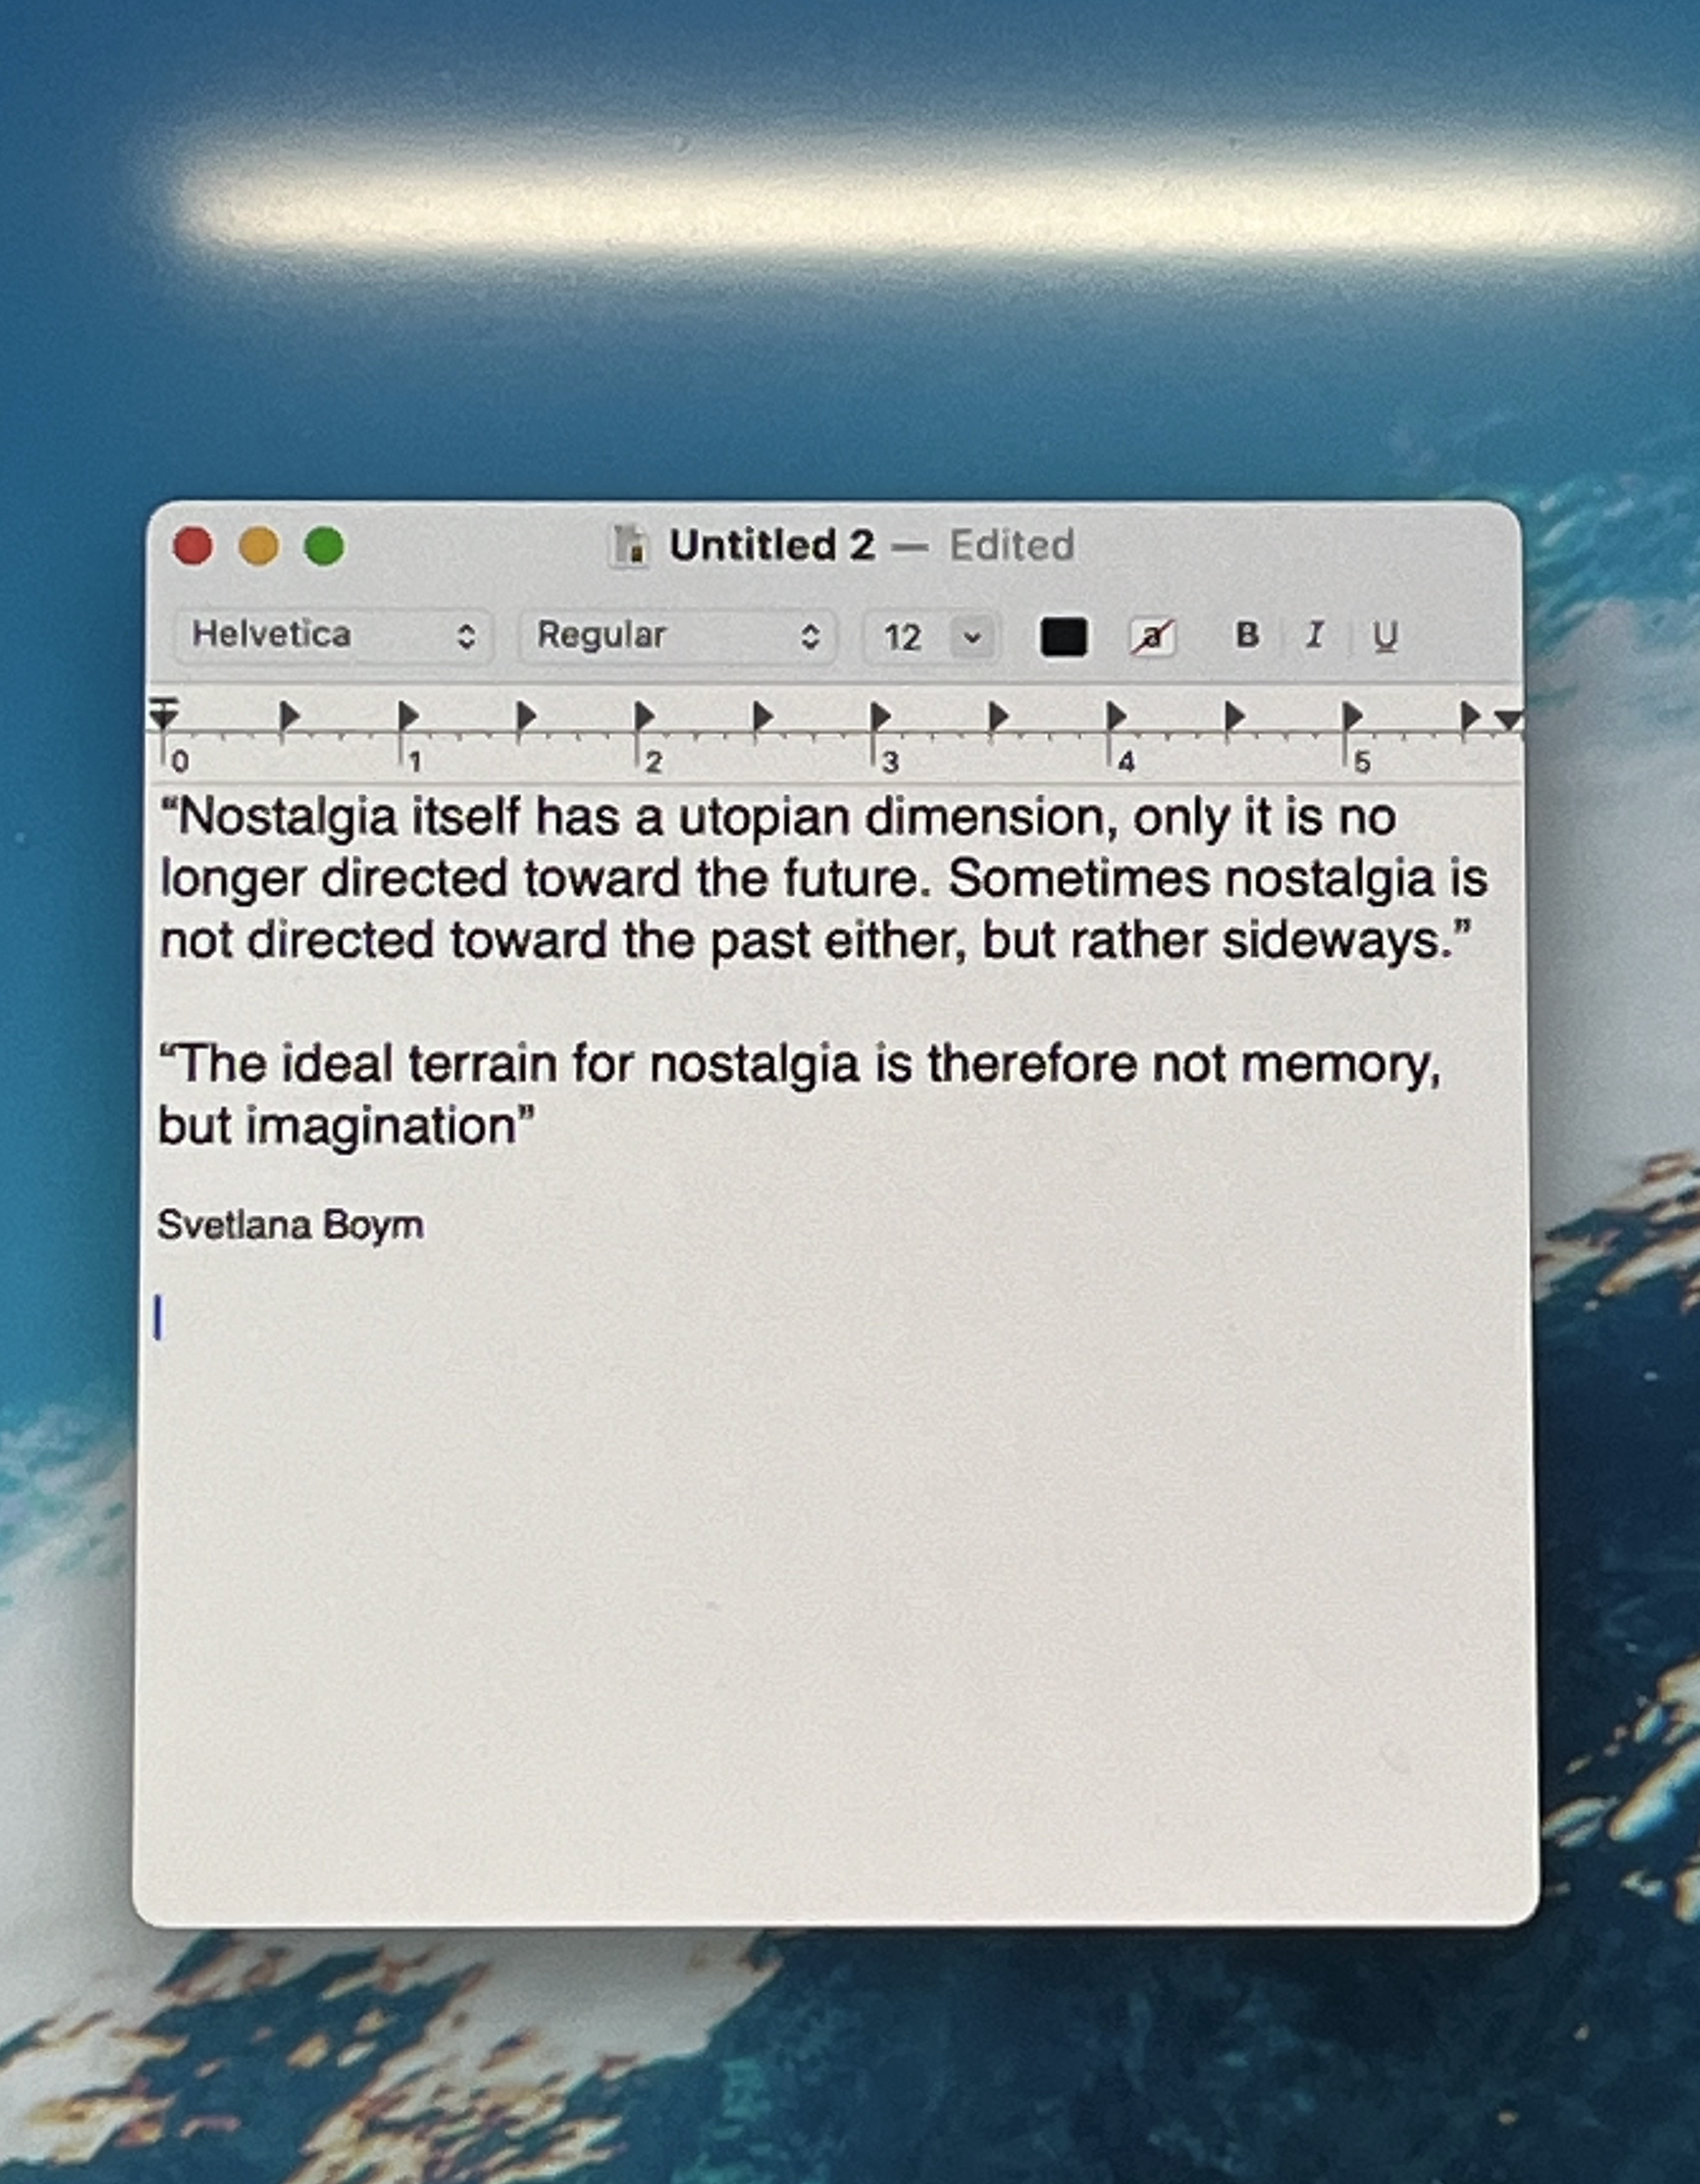
Task: Click the text background color icon
Action: click(x=1152, y=637)
